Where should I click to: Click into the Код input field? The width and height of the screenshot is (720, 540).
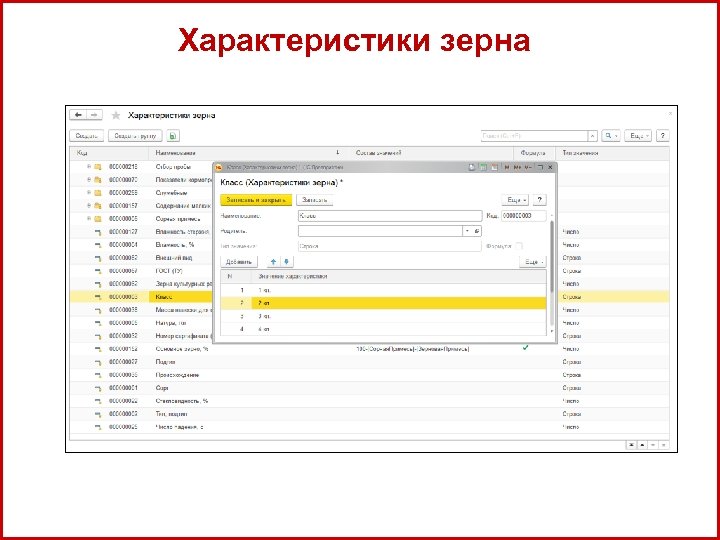523,215
